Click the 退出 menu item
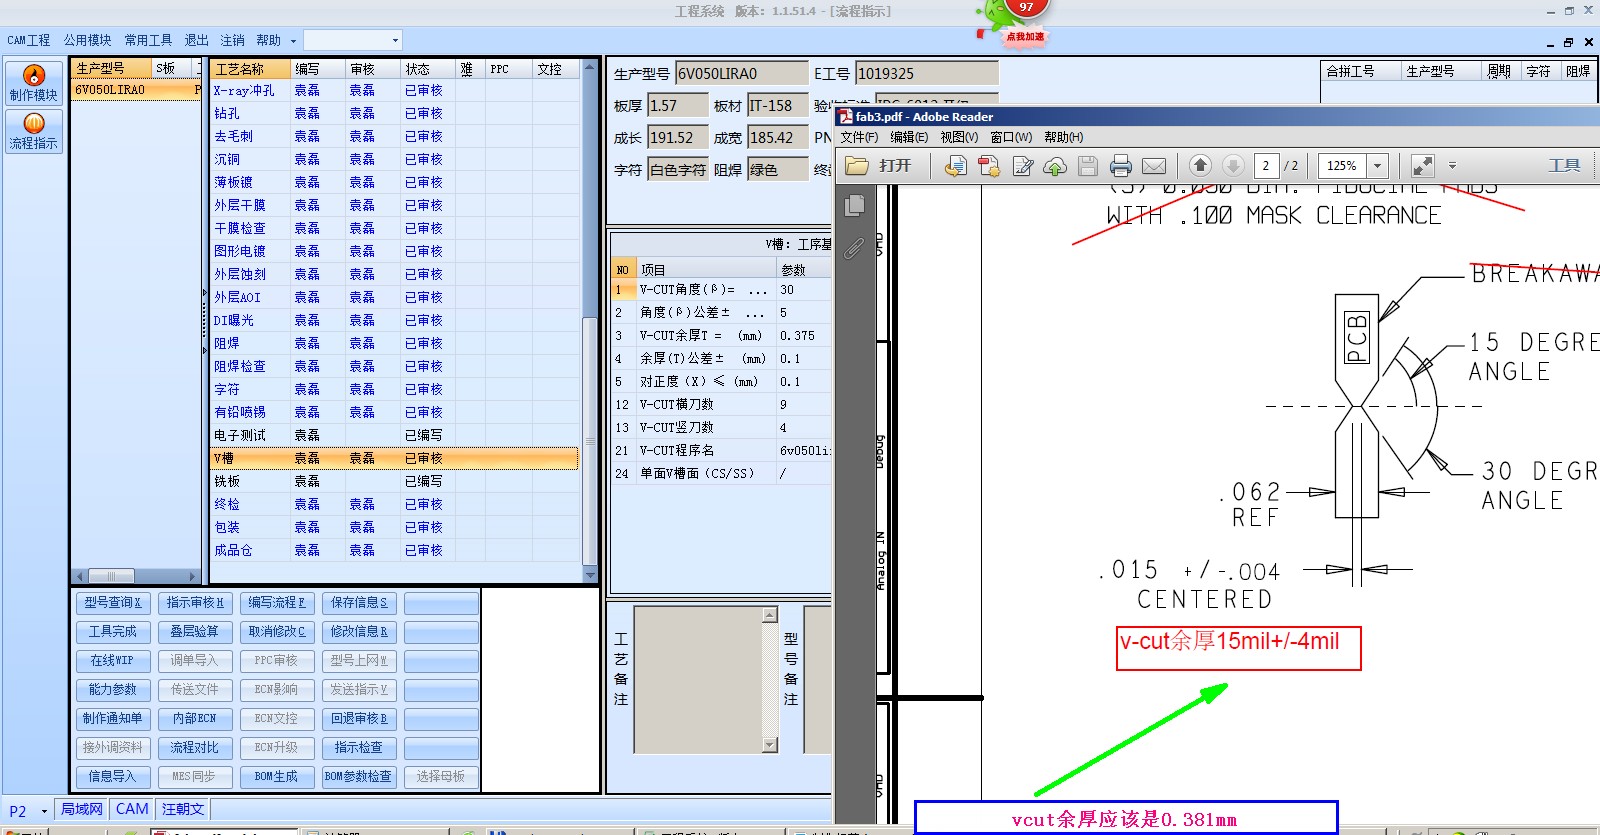Viewport: 1600px width, 835px height. click(196, 40)
